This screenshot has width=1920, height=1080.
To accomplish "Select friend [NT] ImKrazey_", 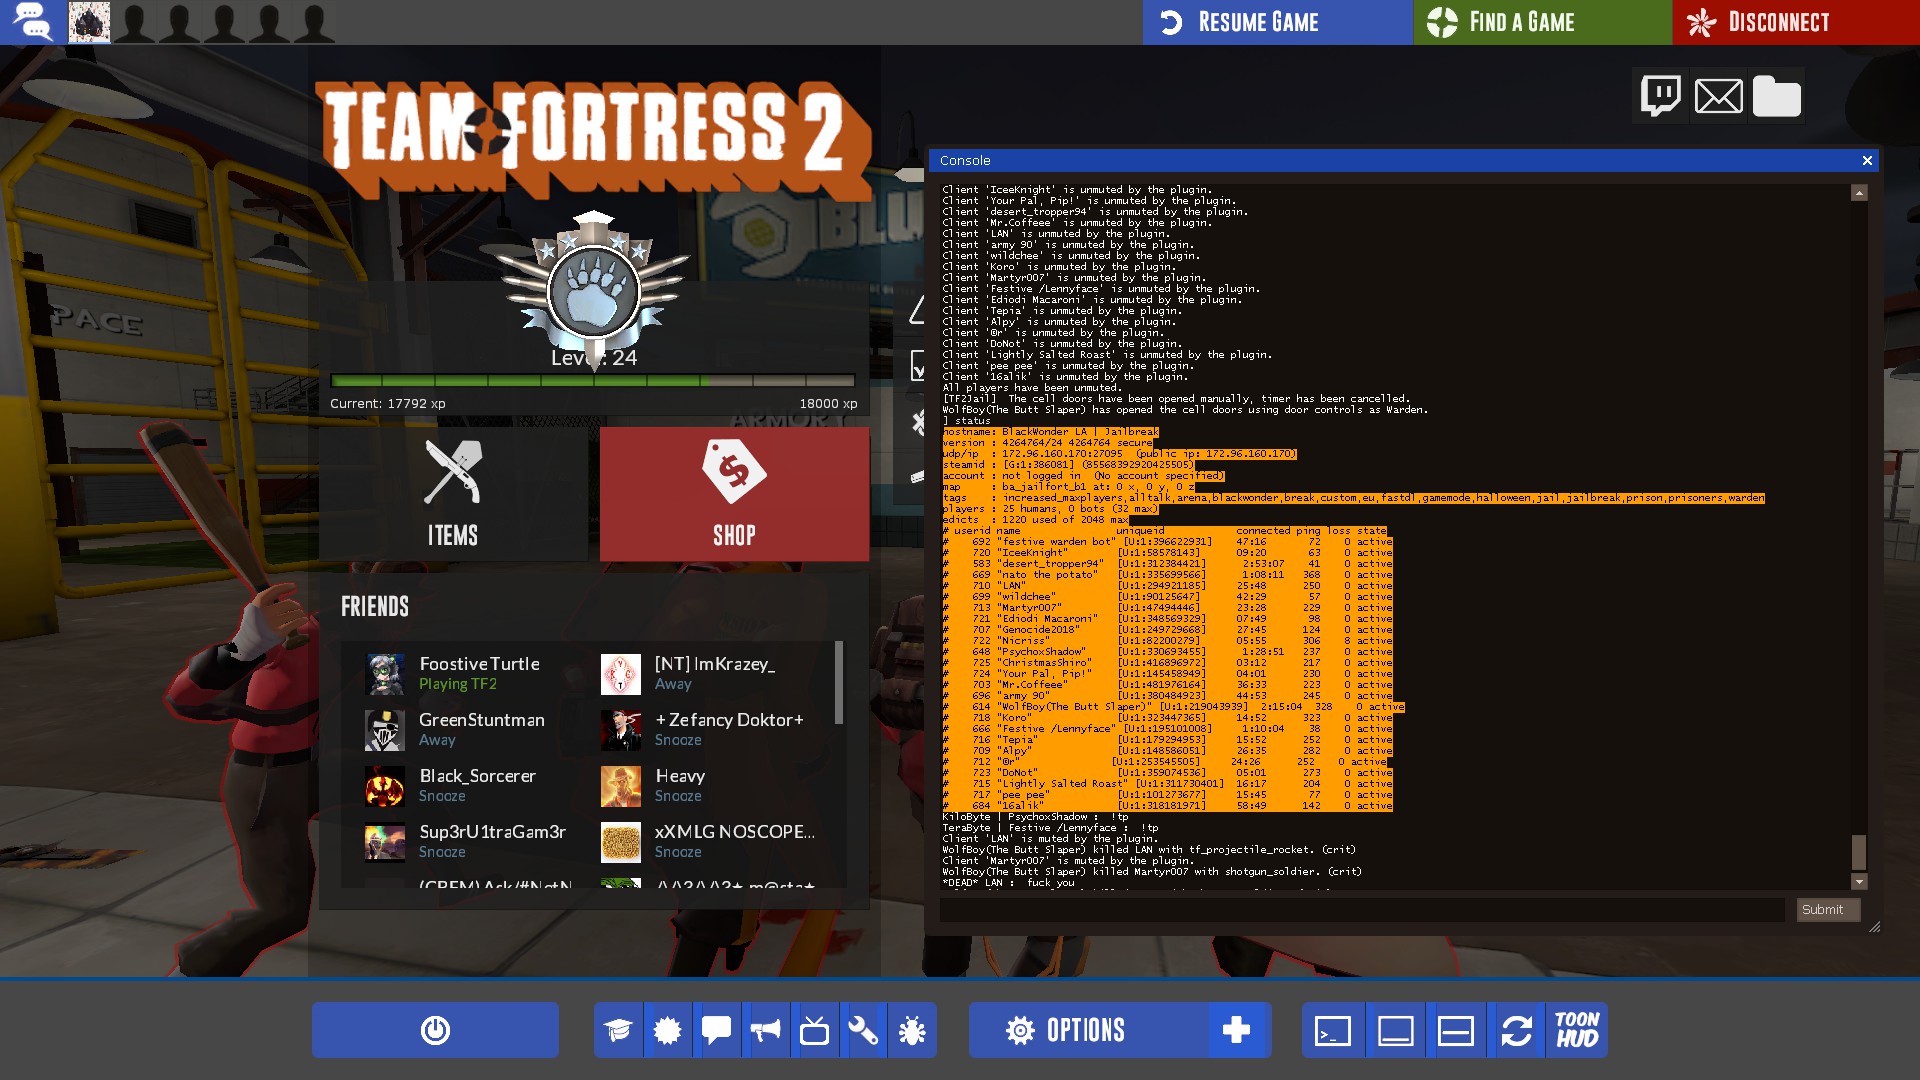I will click(x=713, y=673).
